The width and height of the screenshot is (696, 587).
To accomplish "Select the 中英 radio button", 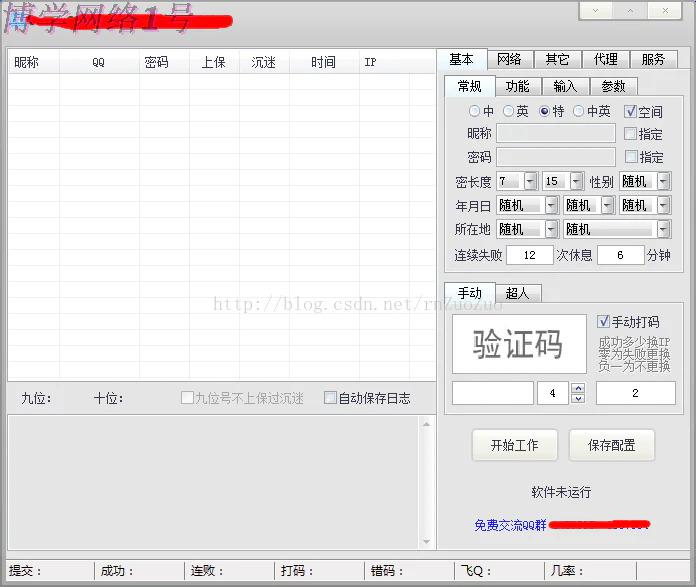I will 579,111.
